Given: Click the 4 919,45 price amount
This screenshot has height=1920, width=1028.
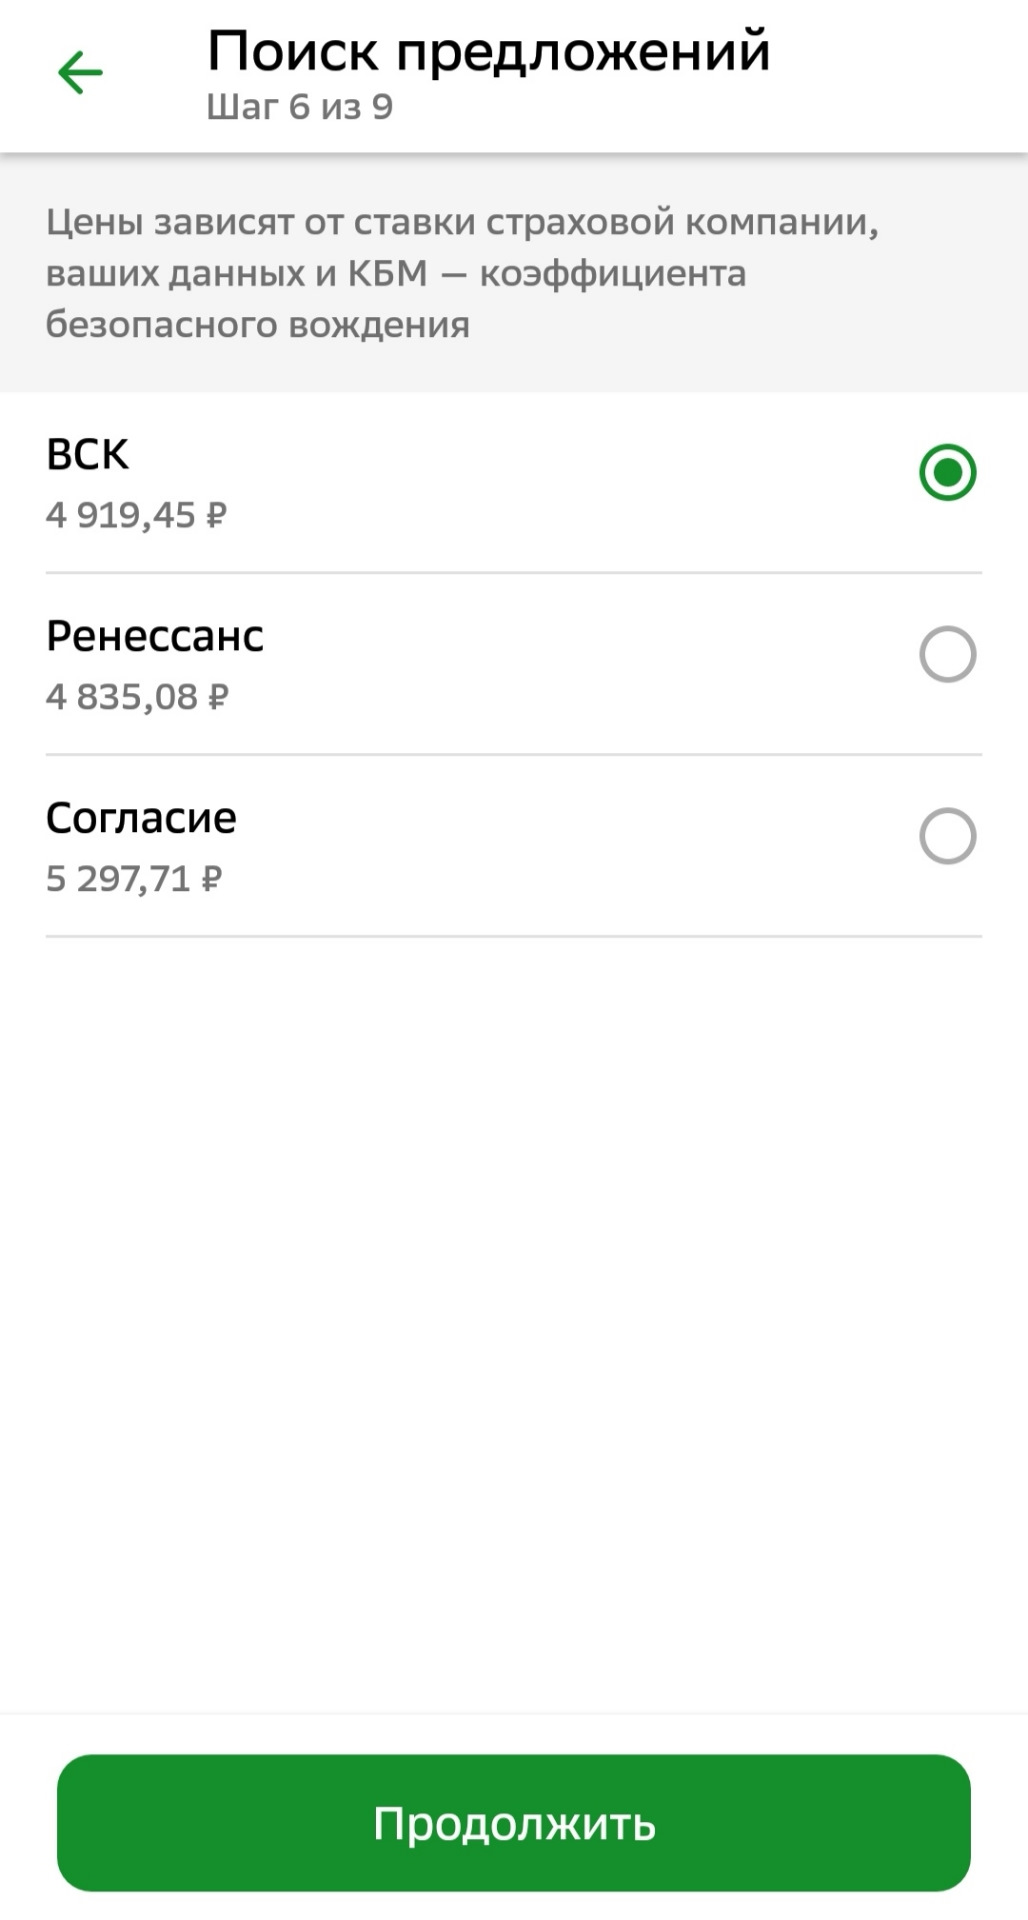Looking at the screenshot, I should pos(121,516).
